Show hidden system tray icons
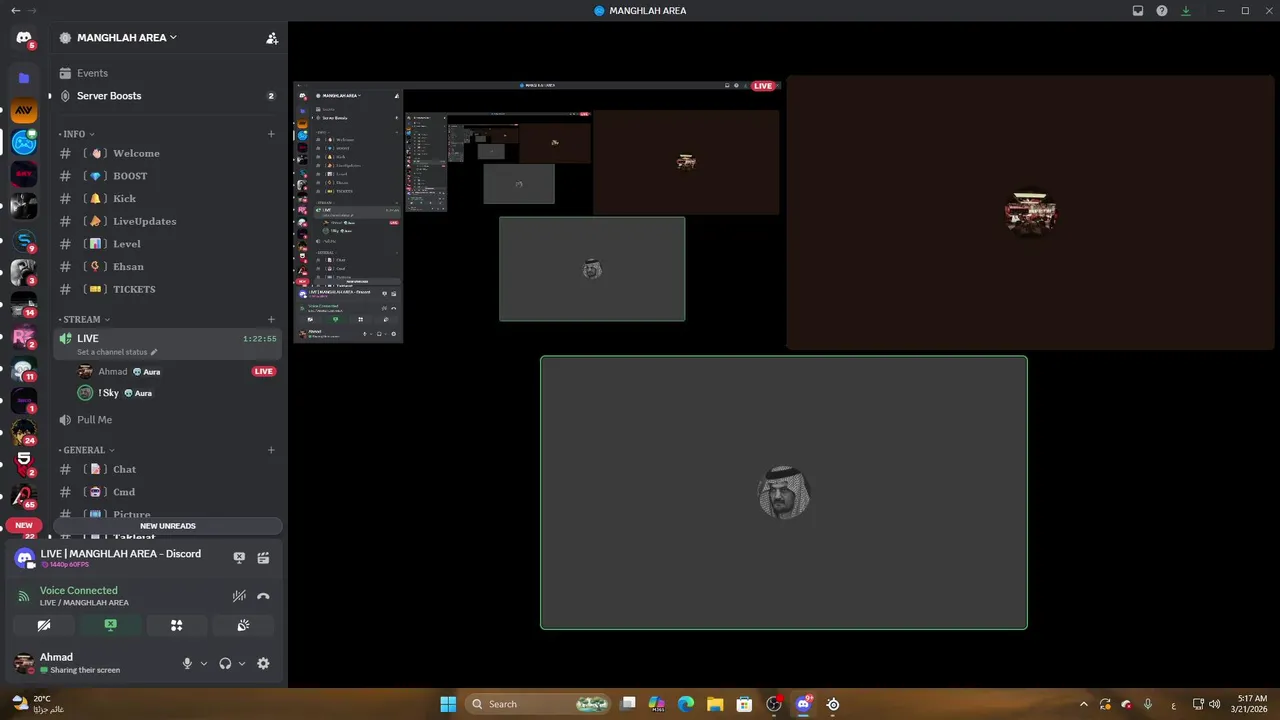1280x720 pixels. pos(1084,704)
